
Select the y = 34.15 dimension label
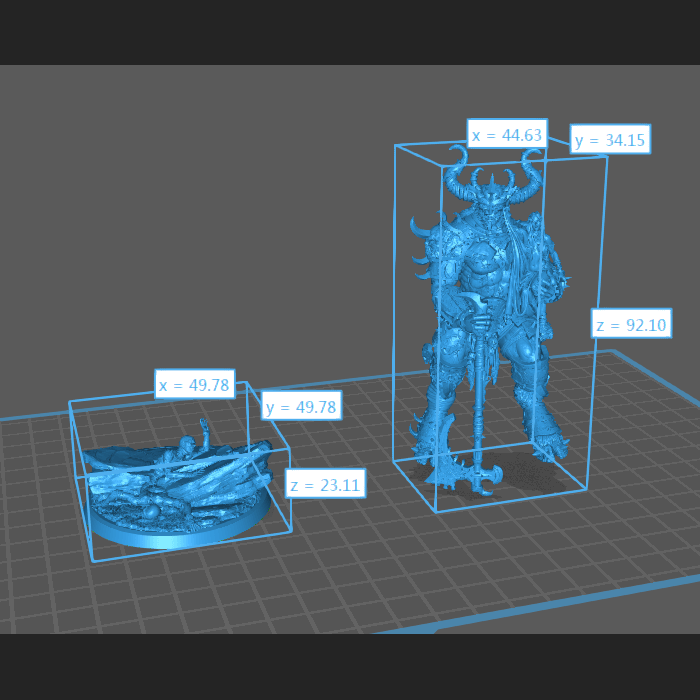[610, 140]
